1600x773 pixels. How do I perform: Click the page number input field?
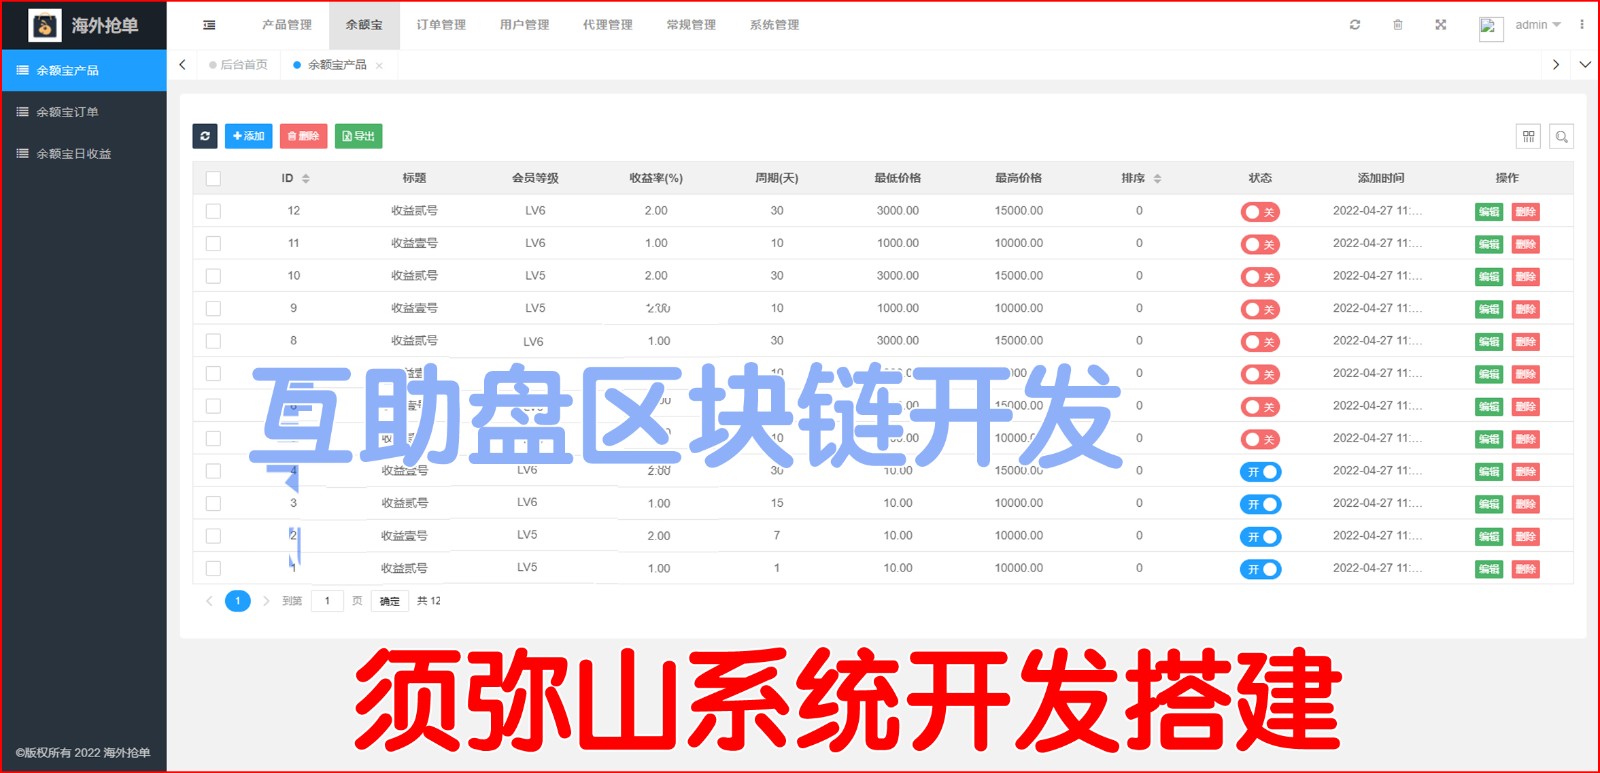point(327,601)
